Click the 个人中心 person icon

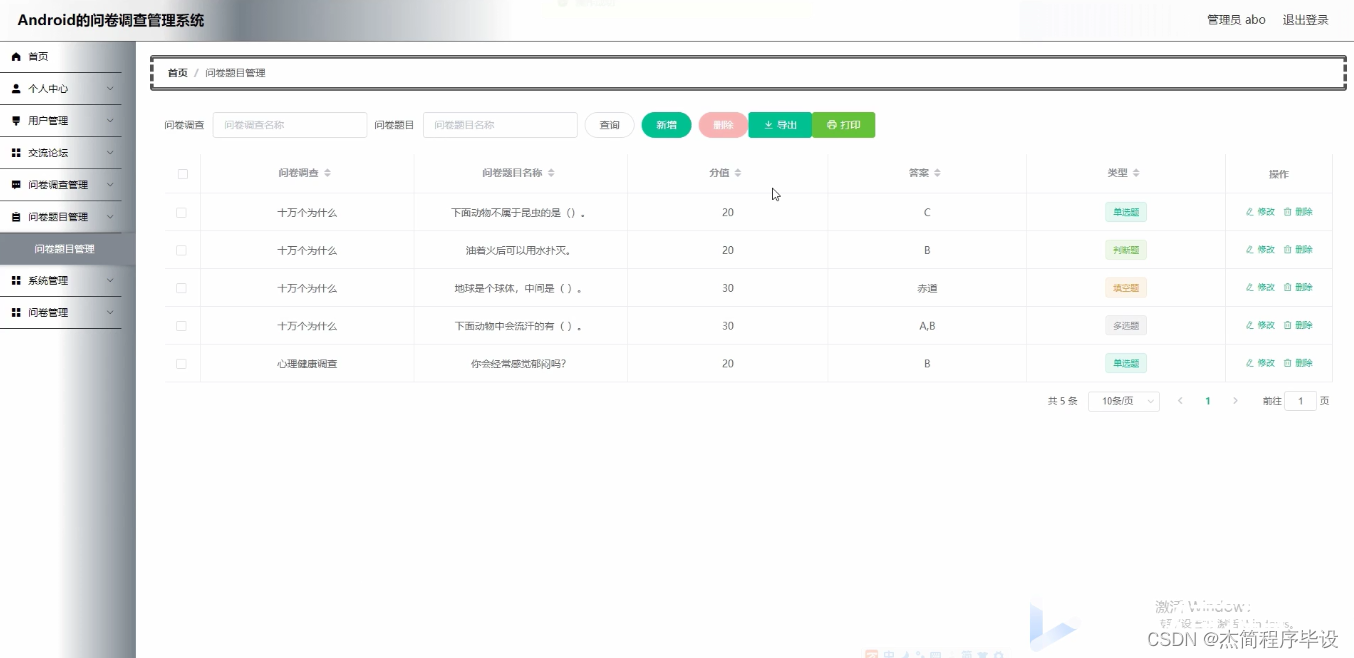tap(17, 88)
